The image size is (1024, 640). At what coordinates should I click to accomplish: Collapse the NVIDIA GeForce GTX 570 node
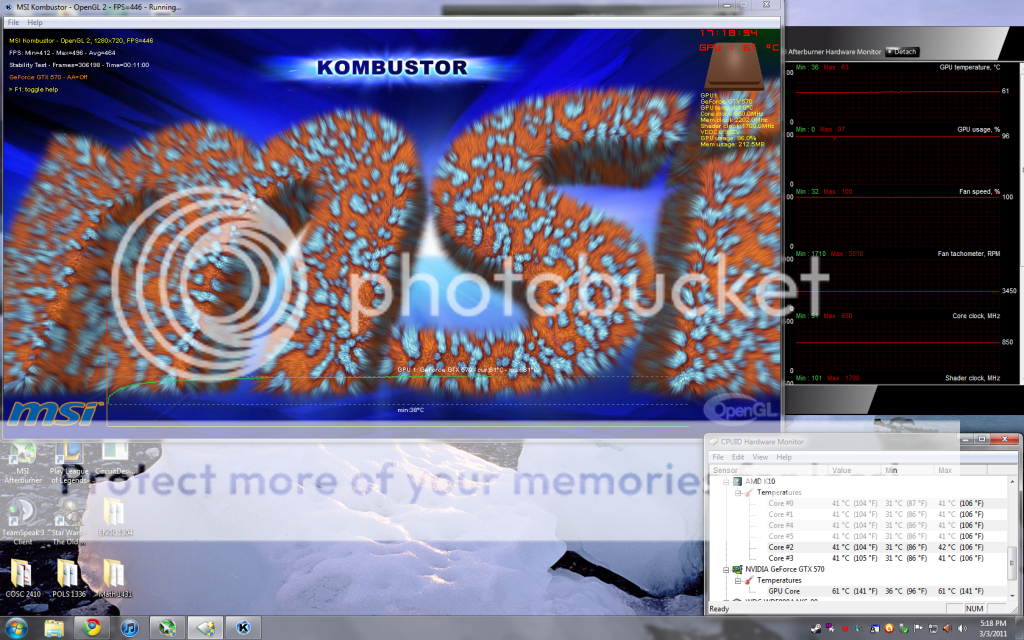(726, 569)
